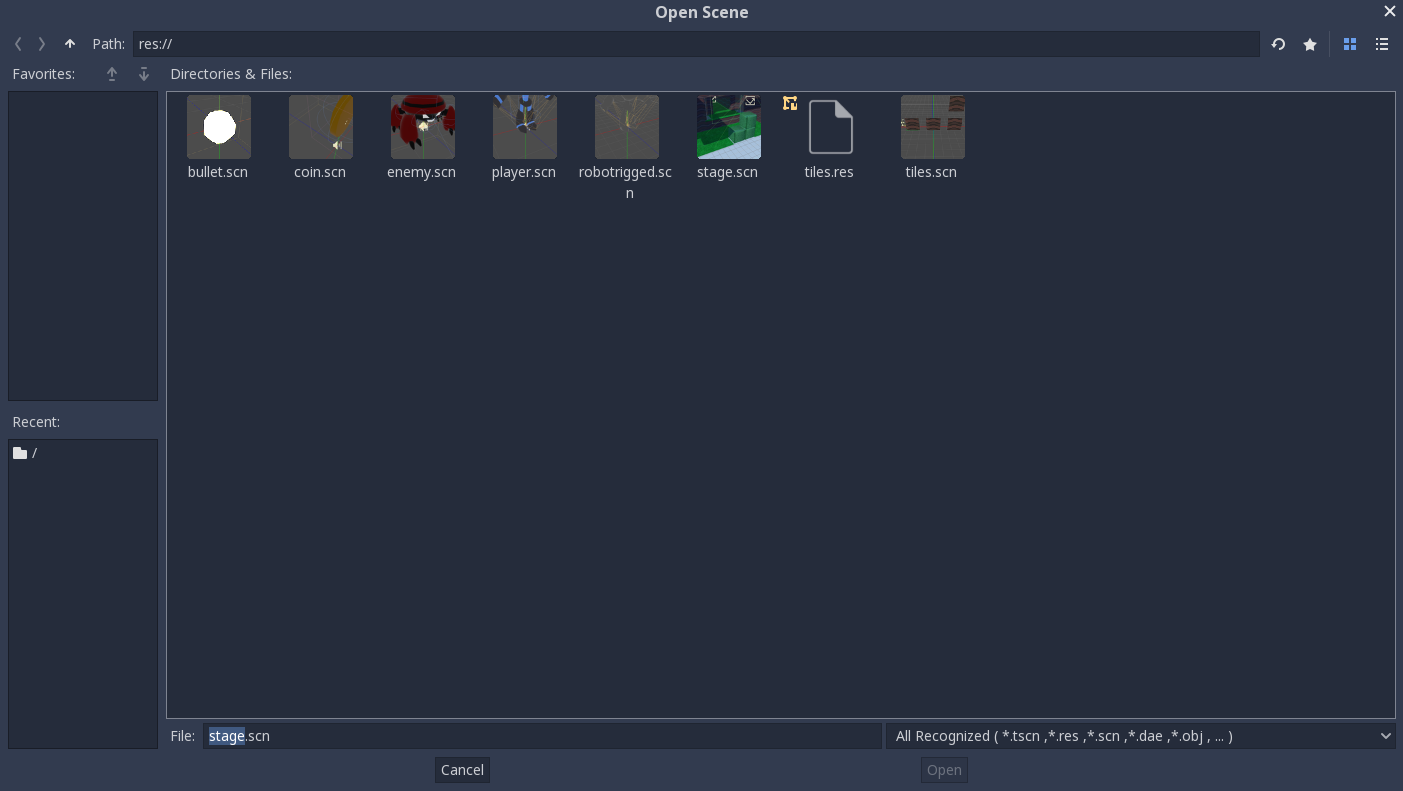The width and height of the screenshot is (1403, 791).
Task: Move the selected favorite up
Action: tap(112, 74)
